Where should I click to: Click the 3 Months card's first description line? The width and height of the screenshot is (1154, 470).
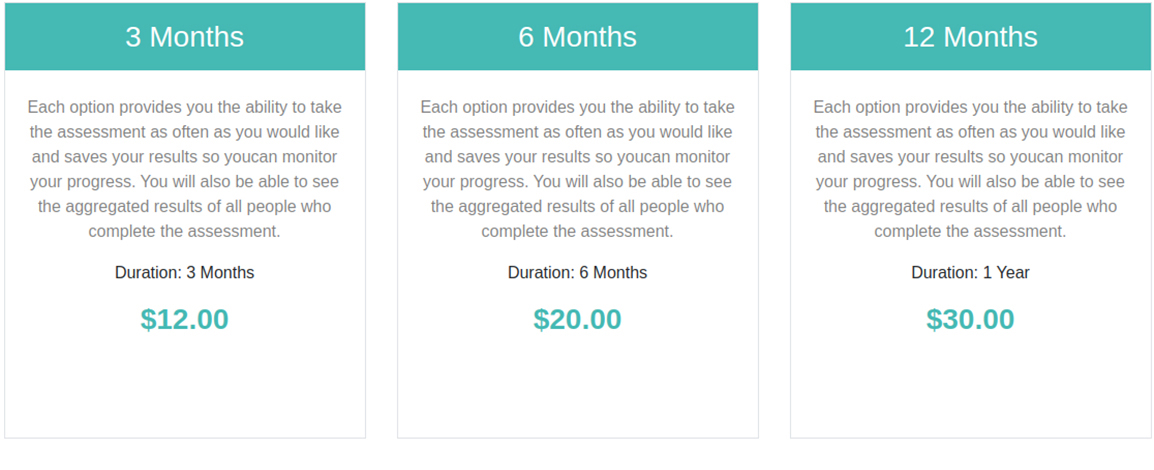185,107
